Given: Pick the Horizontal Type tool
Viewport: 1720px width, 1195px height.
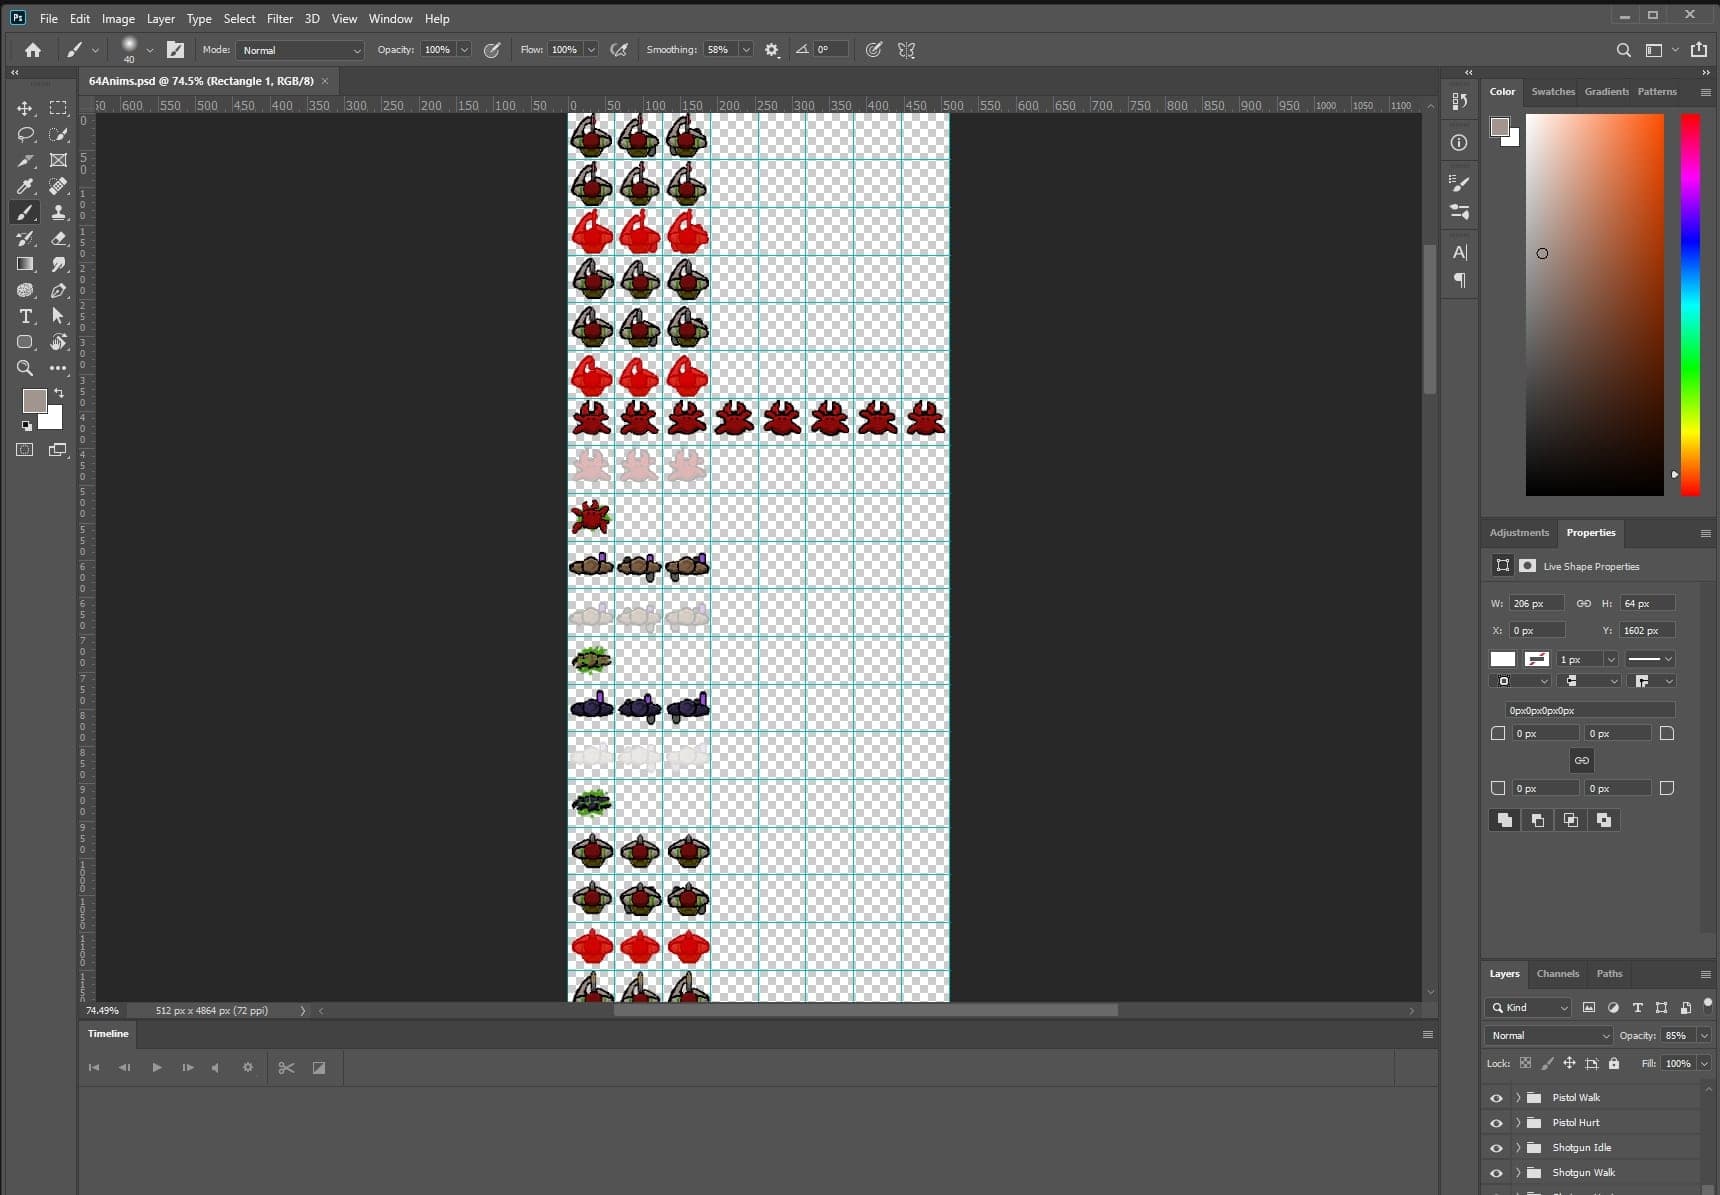Looking at the screenshot, I should tap(25, 316).
